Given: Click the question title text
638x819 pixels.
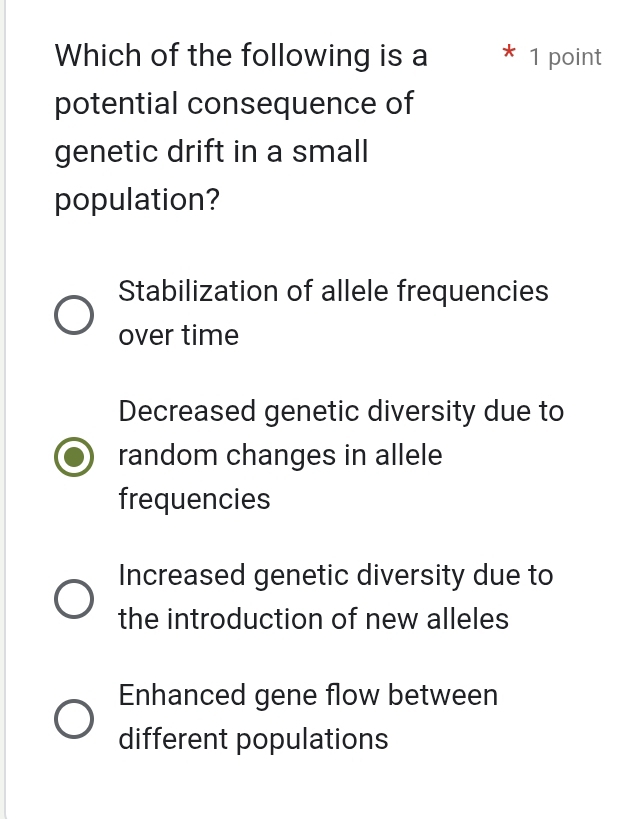Looking at the screenshot, I should [240, 55].
